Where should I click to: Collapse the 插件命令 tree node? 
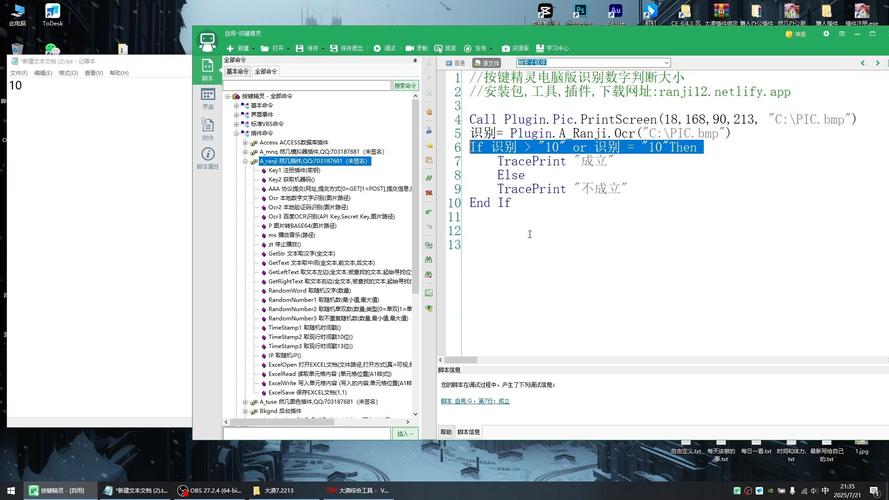[x=236, y=133]
